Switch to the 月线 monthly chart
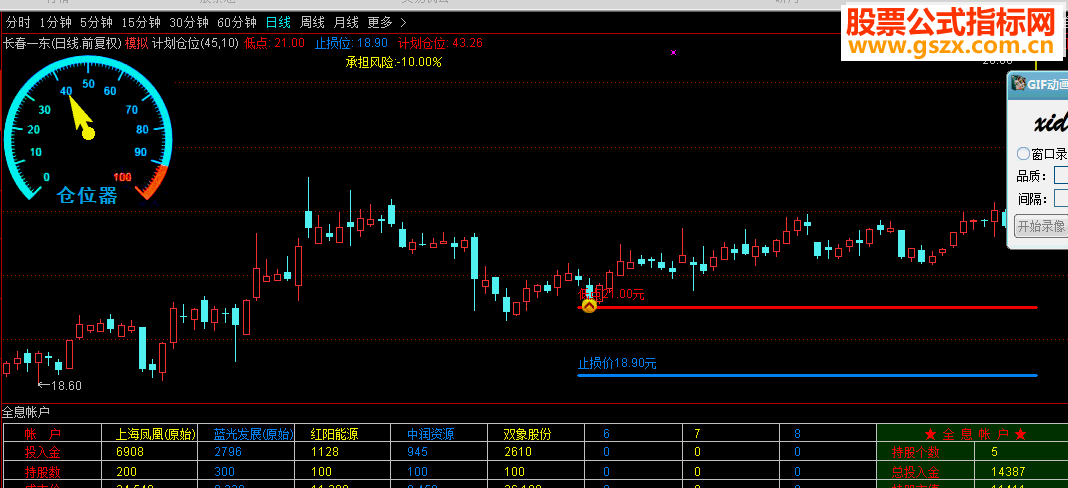Screen dimensions: 1068x488 [346, 22]
